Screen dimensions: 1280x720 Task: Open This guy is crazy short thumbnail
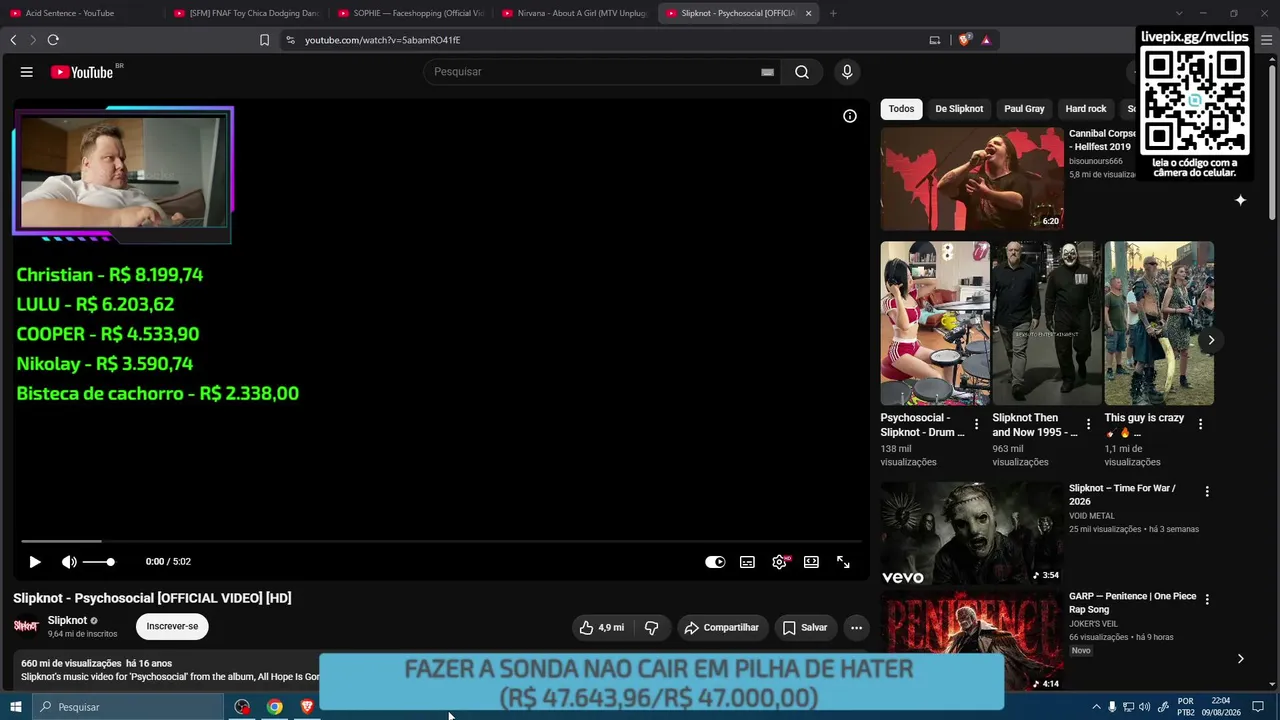point(1159,323)
